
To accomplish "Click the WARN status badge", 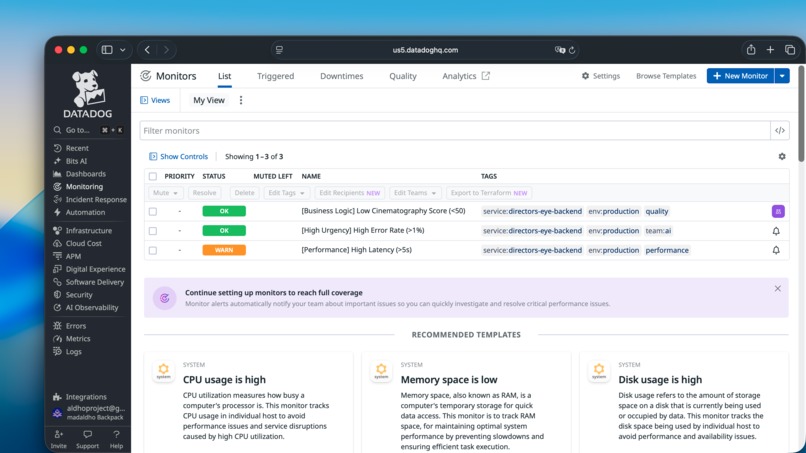I will click(224, 250).
